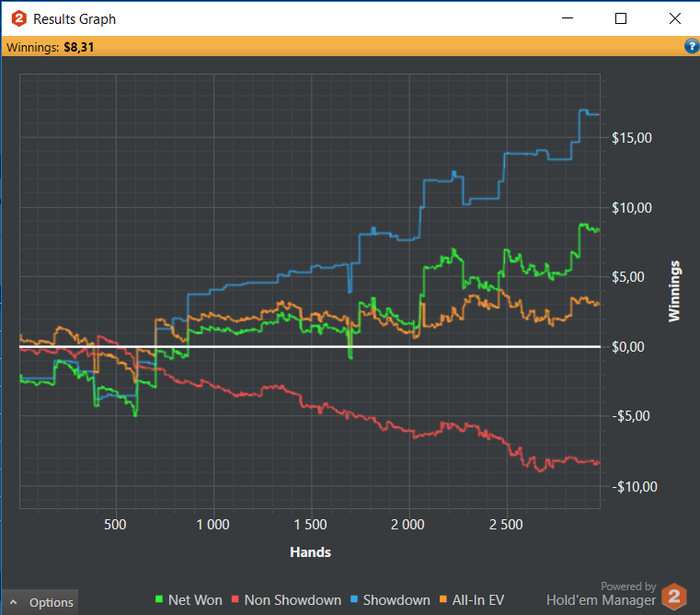This screenshot has width=700, height=615.
Task: Click the 500 hands axis label
Action: (115, 524)
